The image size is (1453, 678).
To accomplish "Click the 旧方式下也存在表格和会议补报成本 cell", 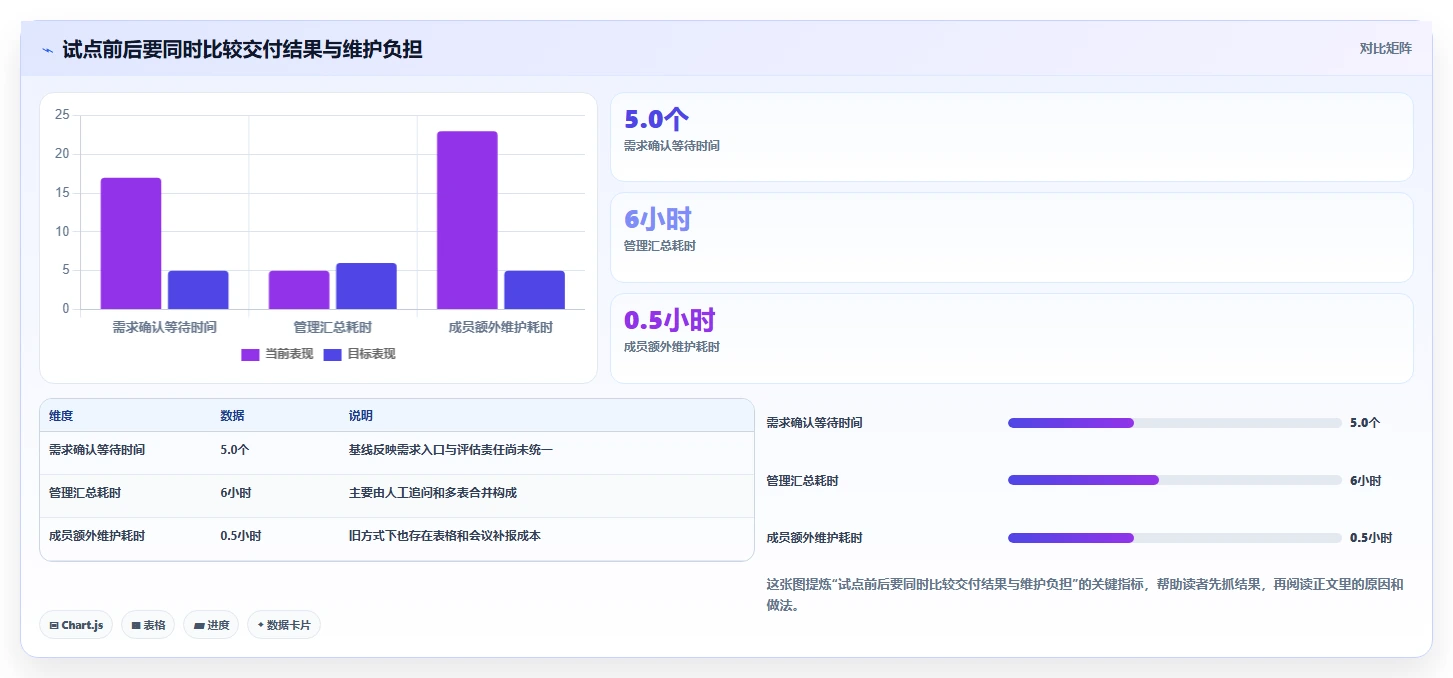I will coord(444,536).
